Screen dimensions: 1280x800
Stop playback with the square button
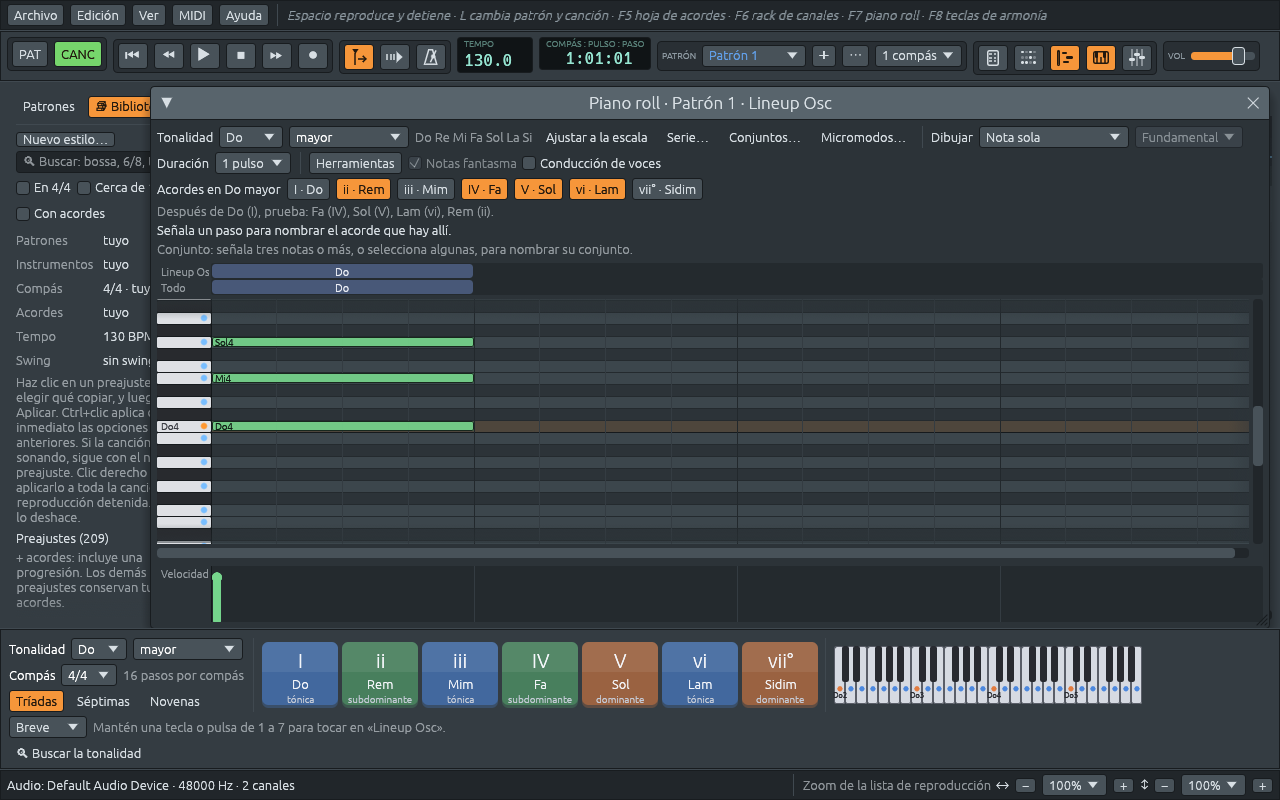pyautogui.click(x=241, y=55)
